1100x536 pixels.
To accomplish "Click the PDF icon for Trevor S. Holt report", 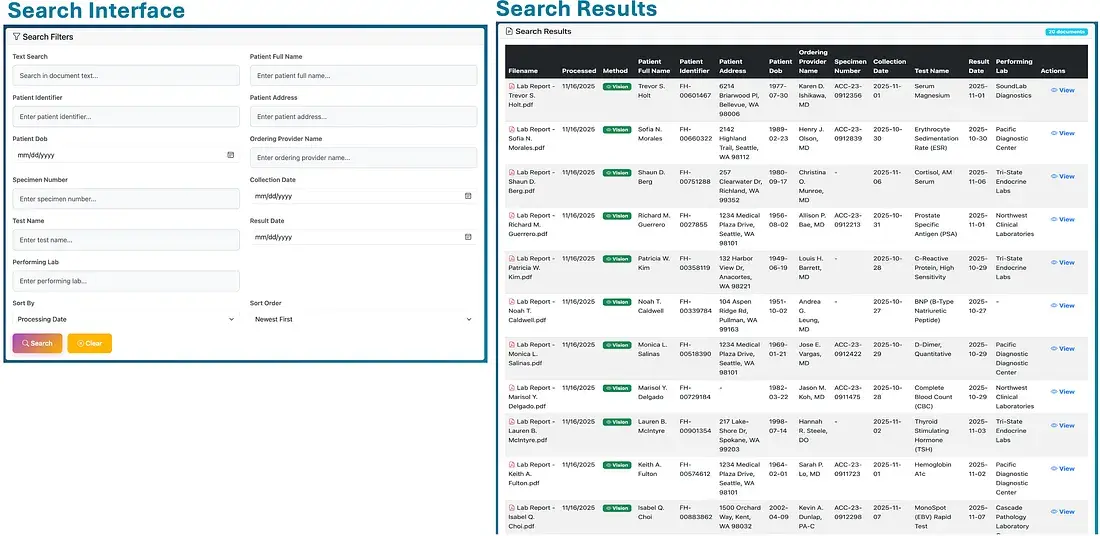I will [x=512, y=87].
